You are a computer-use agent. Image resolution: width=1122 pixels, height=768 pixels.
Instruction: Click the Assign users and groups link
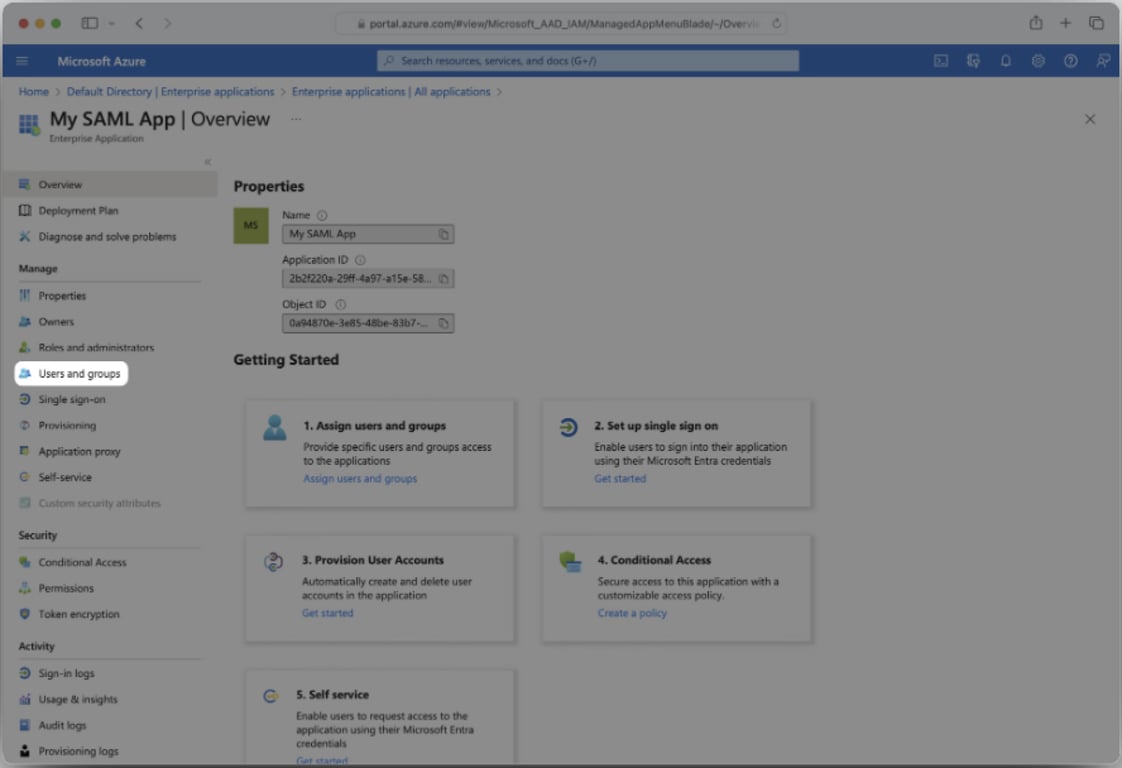pos(360,478)
